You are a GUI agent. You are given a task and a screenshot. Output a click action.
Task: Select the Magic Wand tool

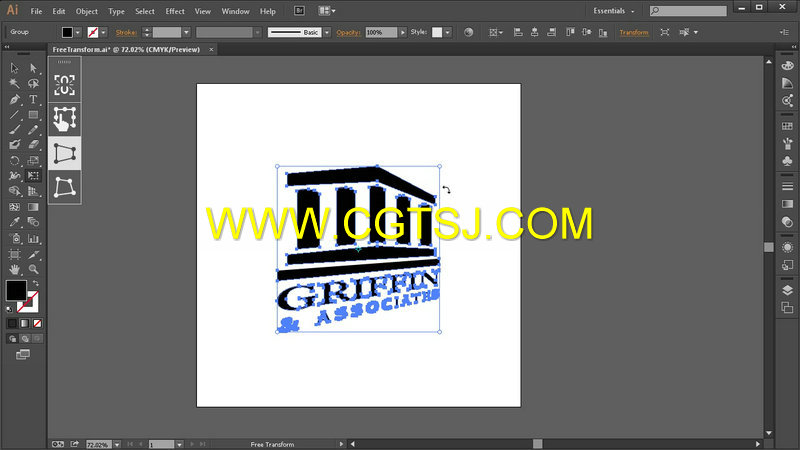coord(14,83)
